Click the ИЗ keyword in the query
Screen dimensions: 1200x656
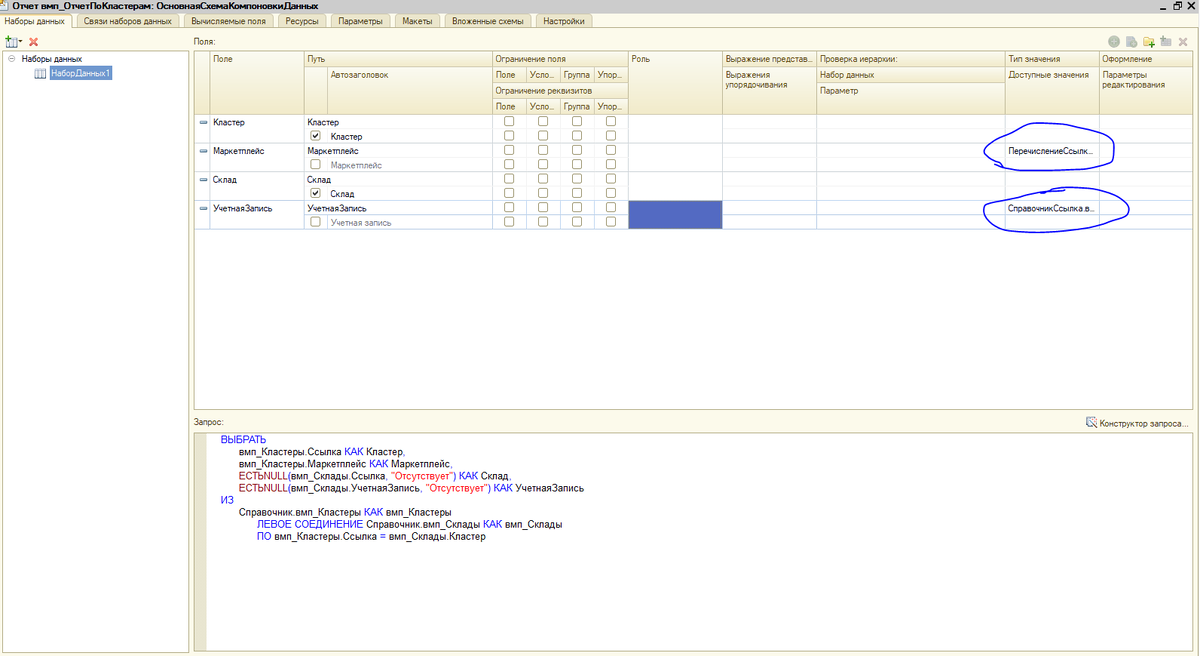[227, 500]
